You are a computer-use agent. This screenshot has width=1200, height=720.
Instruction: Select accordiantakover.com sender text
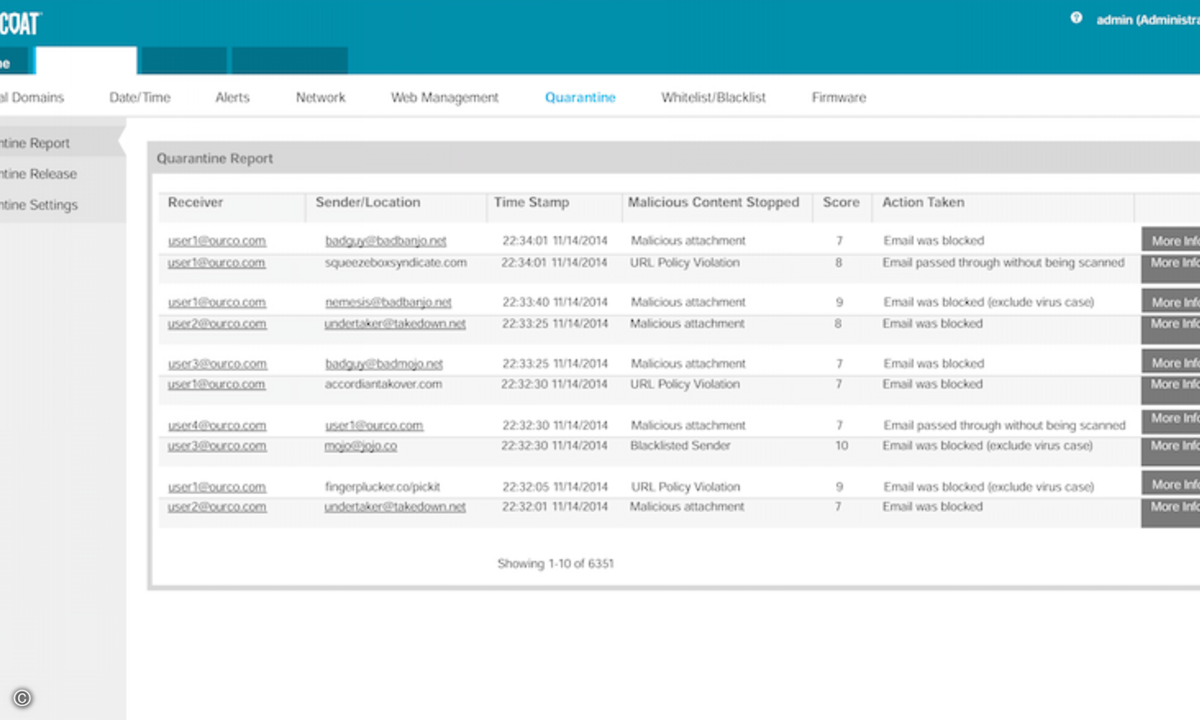383,384
